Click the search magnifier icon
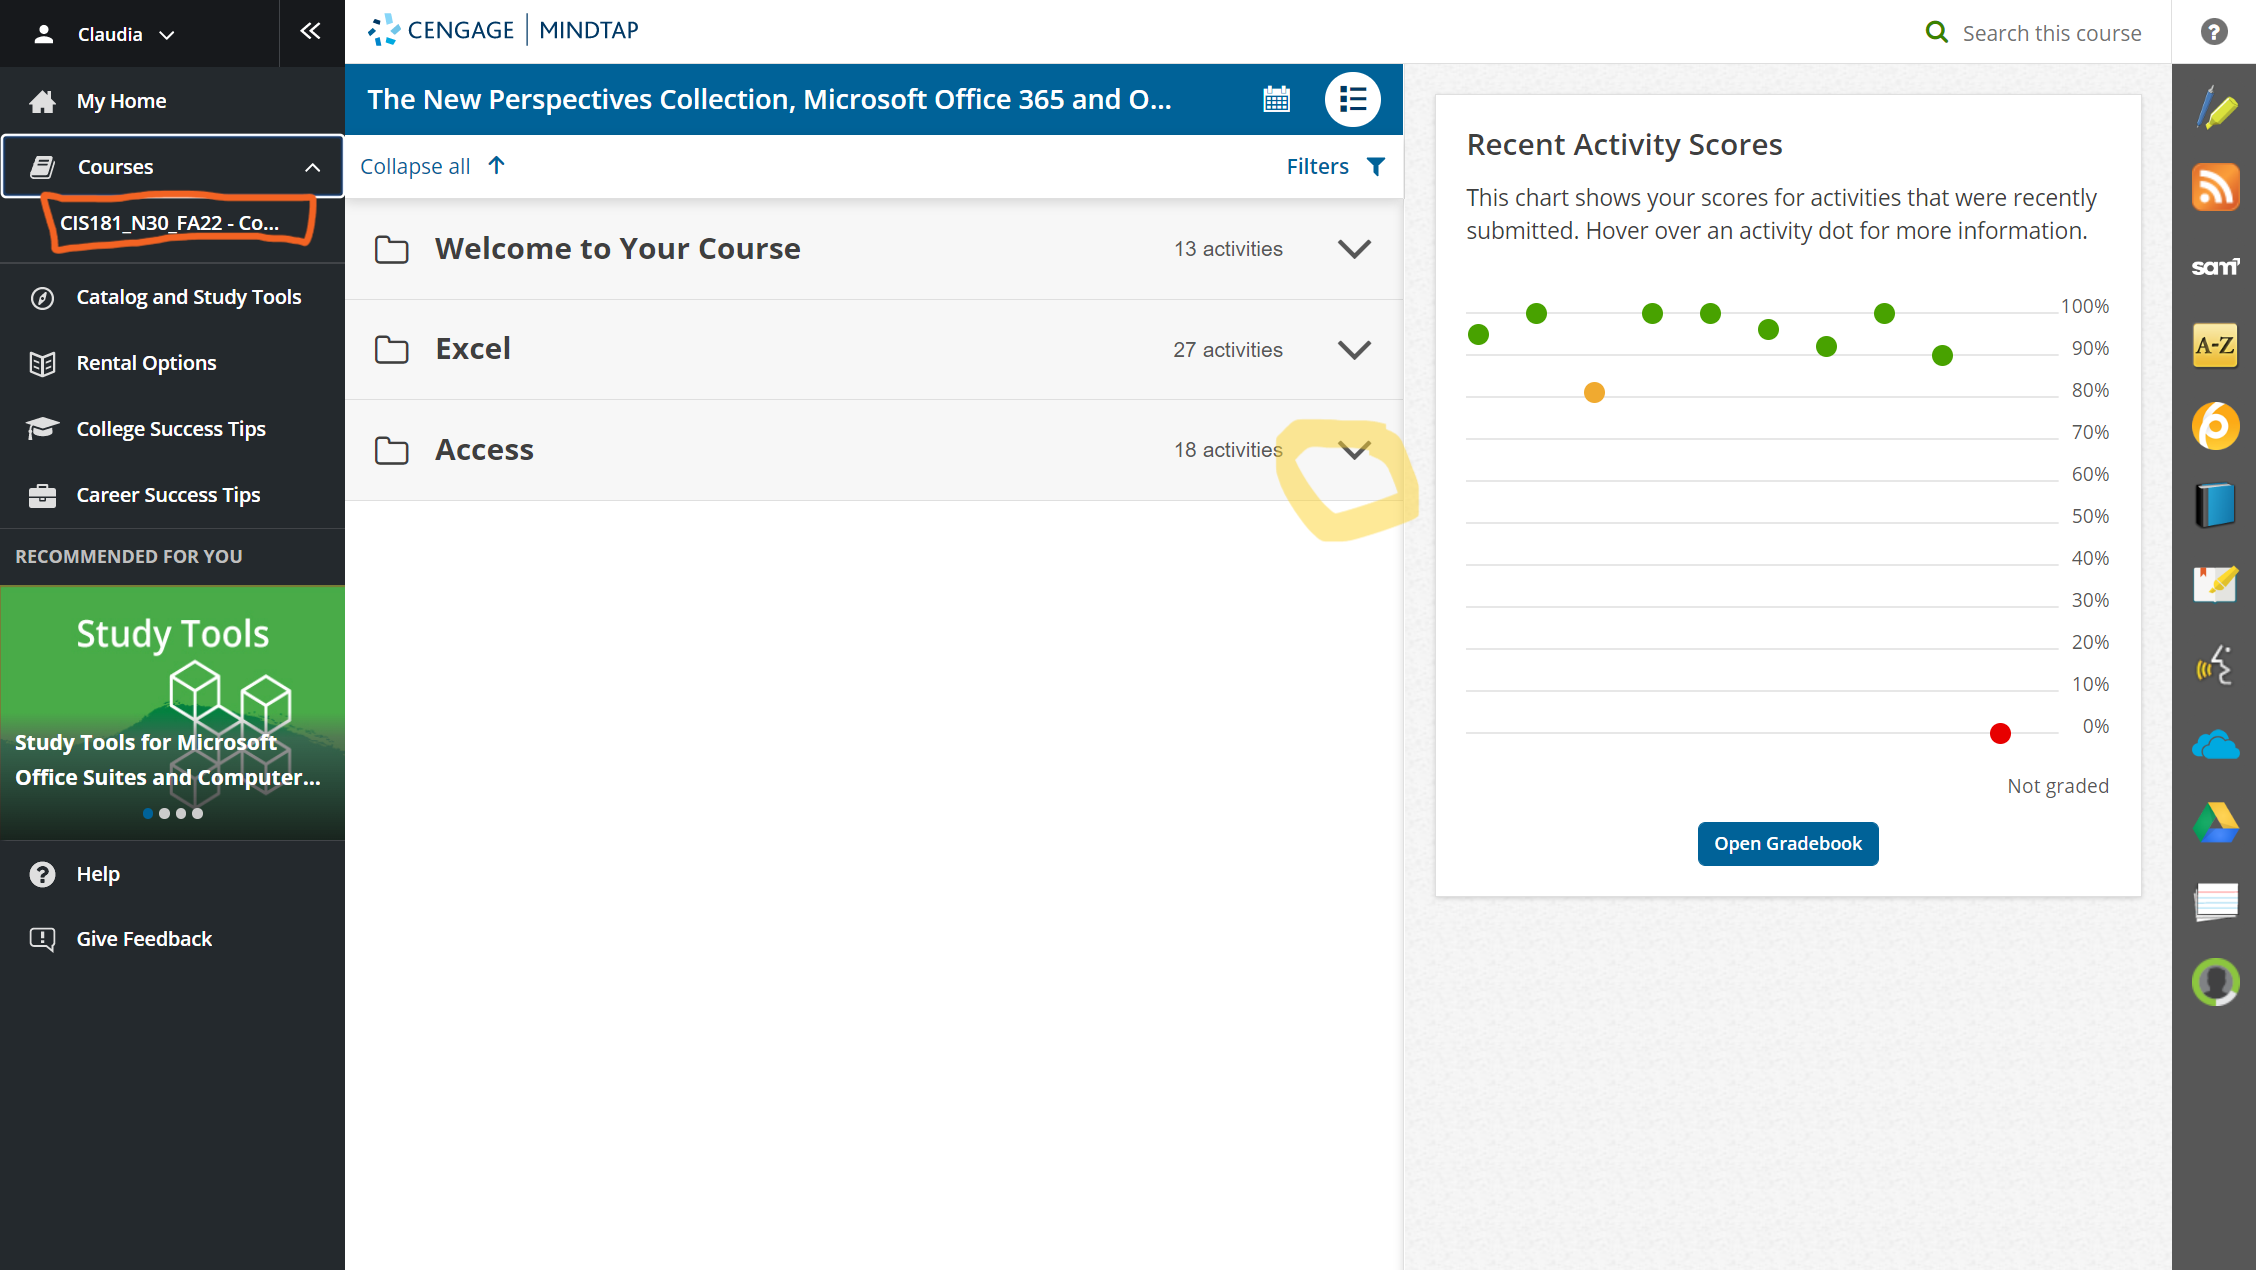 coord(1937,32)
